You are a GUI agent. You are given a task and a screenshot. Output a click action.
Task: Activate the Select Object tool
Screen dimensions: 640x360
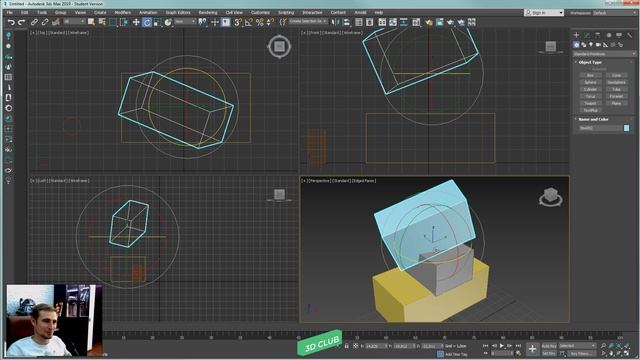(91, 22)
